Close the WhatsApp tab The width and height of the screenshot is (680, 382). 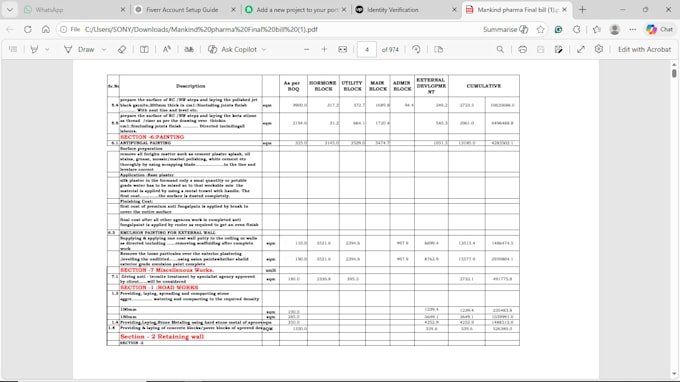point(123,10)
